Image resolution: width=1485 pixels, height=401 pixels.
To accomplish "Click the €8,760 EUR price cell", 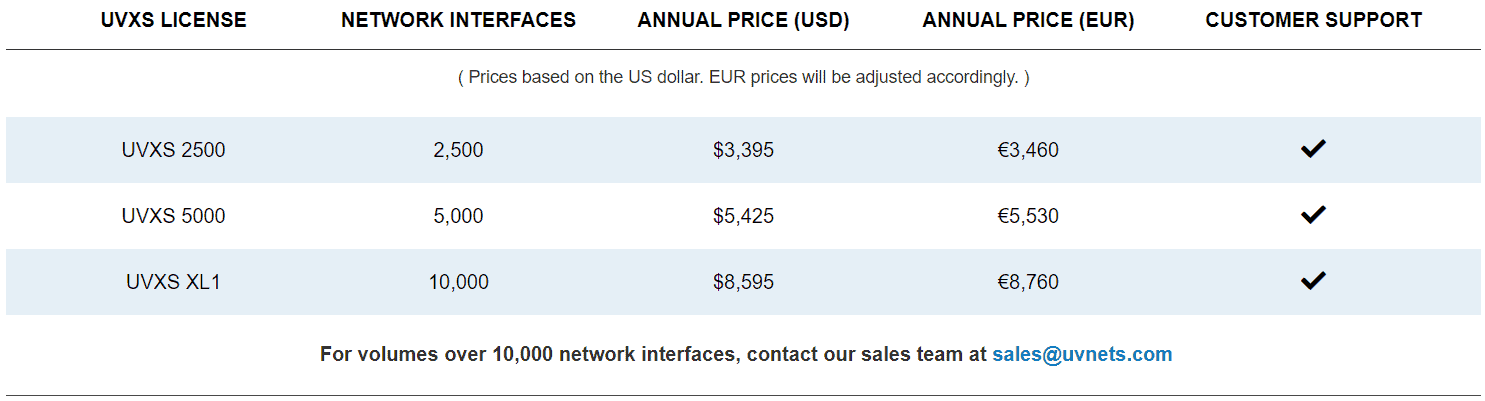I will pyautogui.click(x=1028, y=282).
